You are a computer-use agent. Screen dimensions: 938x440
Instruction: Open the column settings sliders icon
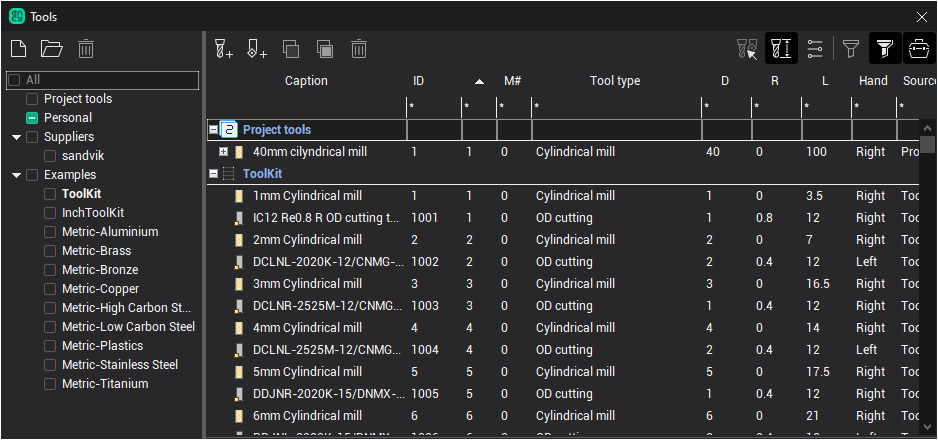coord(815,48)
